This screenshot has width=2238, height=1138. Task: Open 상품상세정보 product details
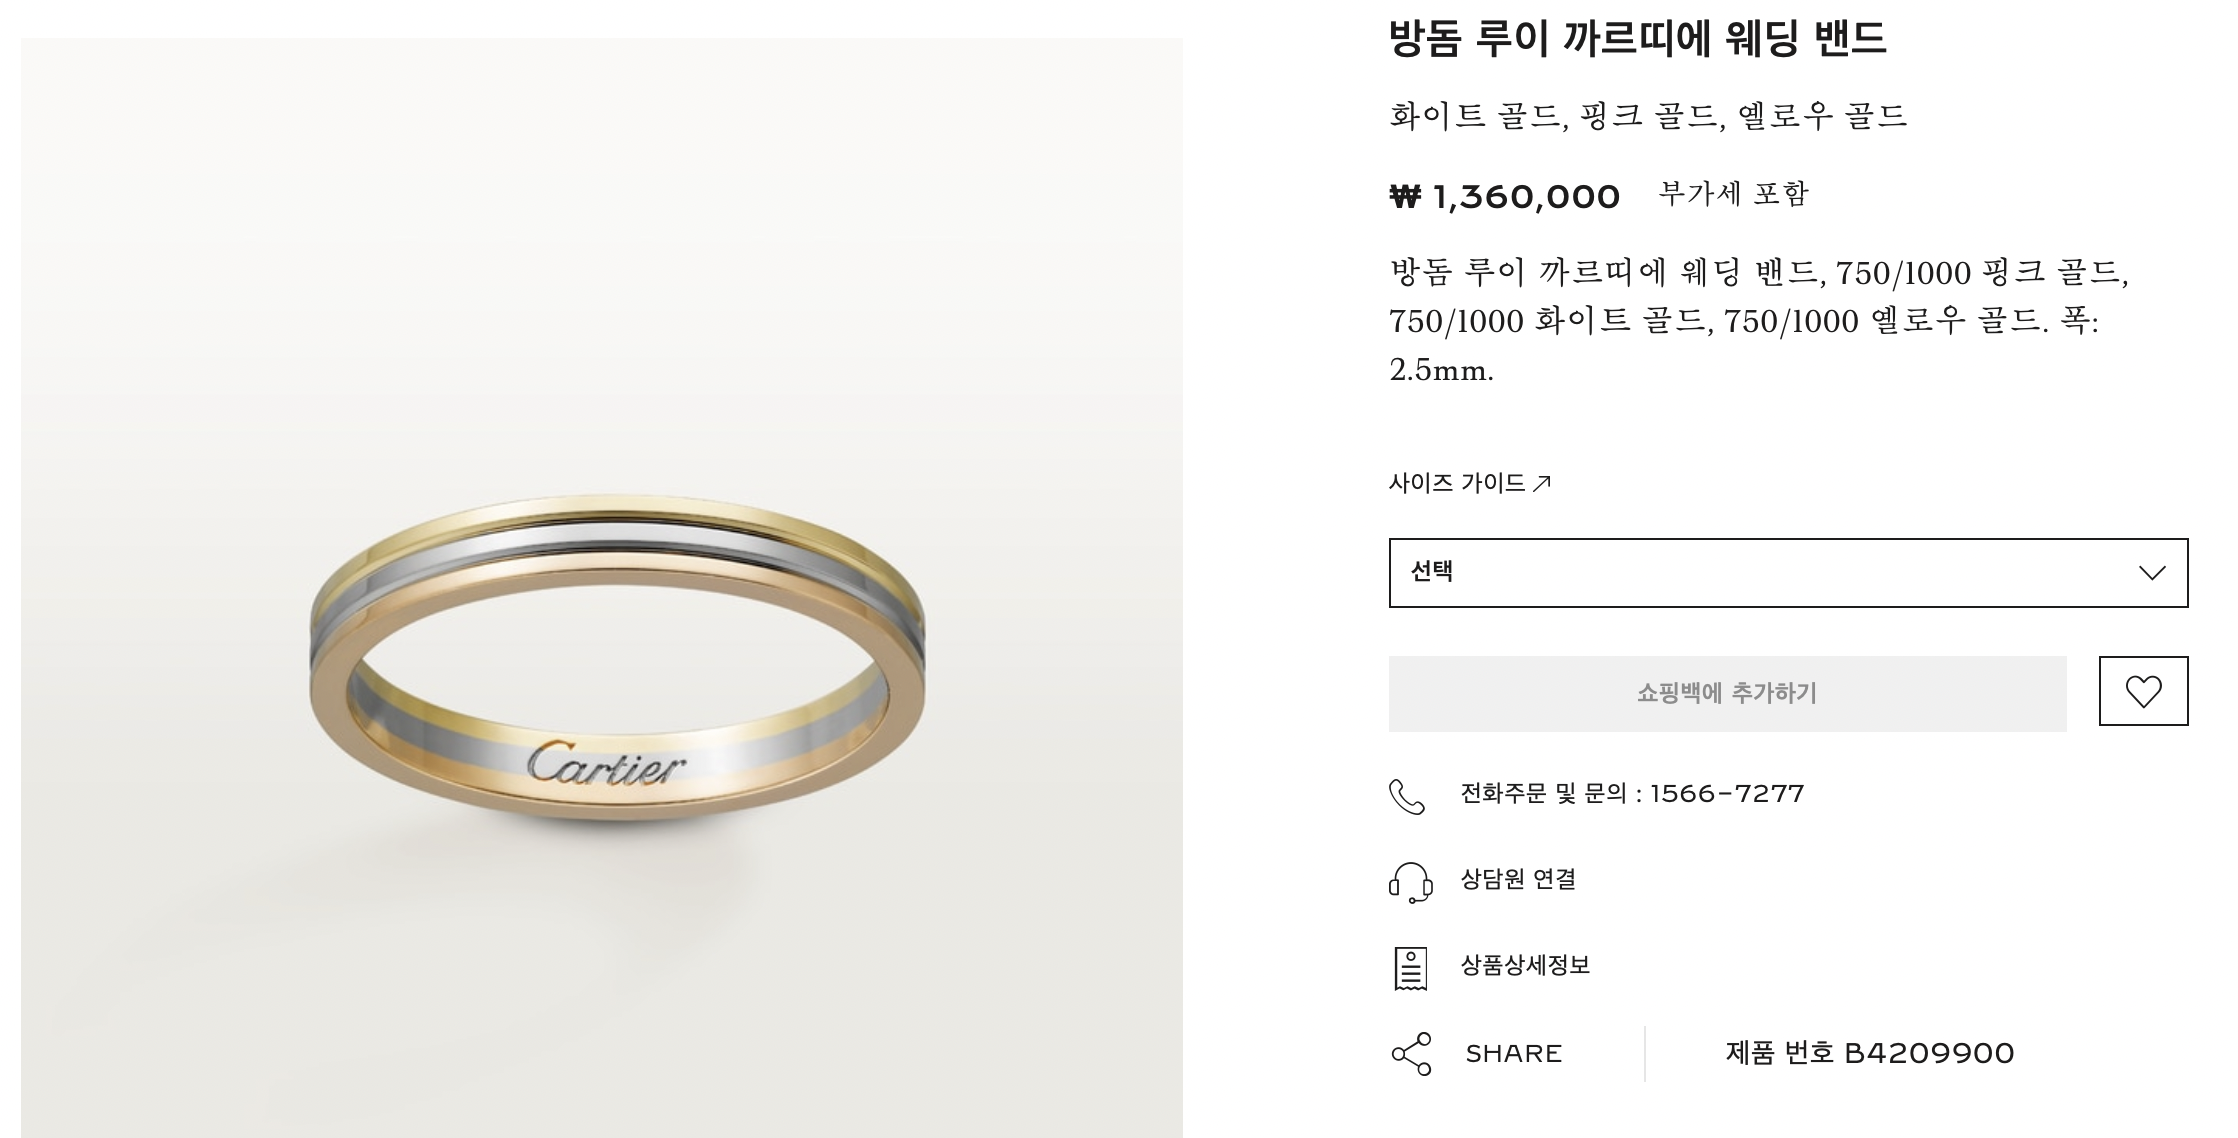click(1525, 965)
